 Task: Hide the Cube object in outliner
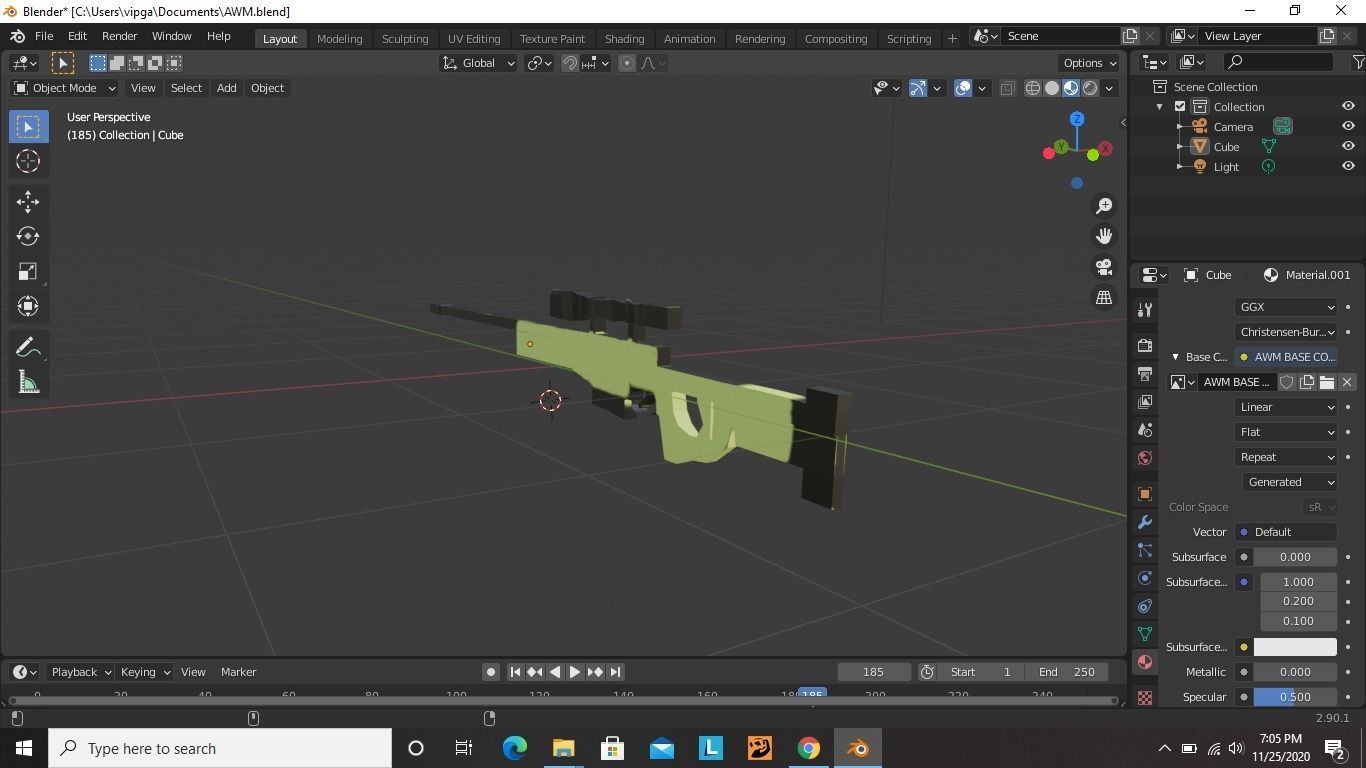pos(1348,147)
